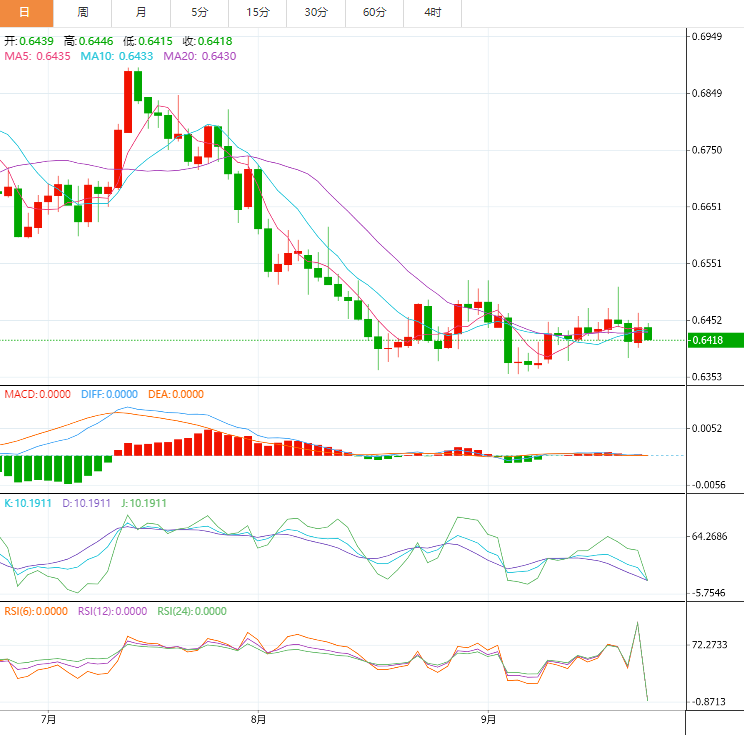This screenshot has height=735, width=744.
Task: Select the MACD indicator label
Action: (37, 394)
